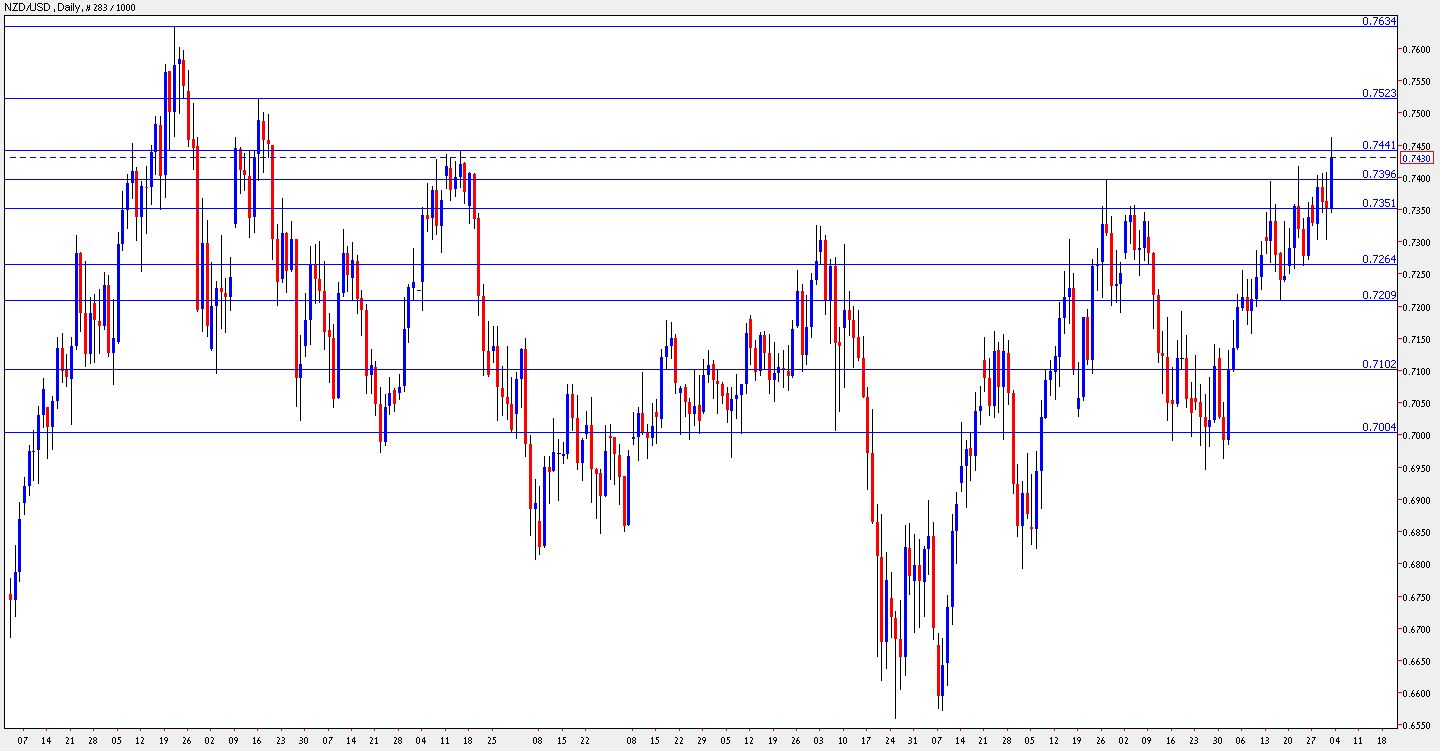Click the 0.7050 price axis tick
The image size is (1440, 751).
click(x=1417, y=404)
